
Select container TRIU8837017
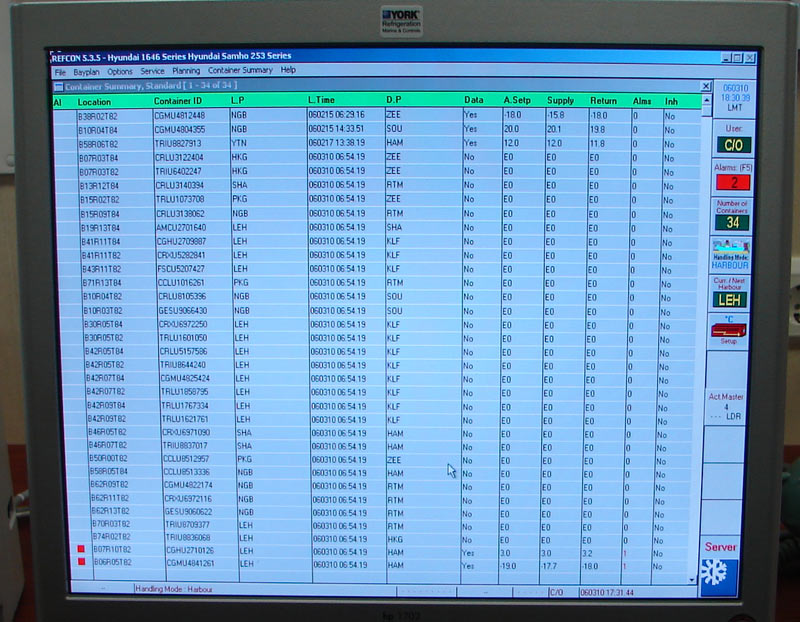pyautogui.click(x=185, y=445)
